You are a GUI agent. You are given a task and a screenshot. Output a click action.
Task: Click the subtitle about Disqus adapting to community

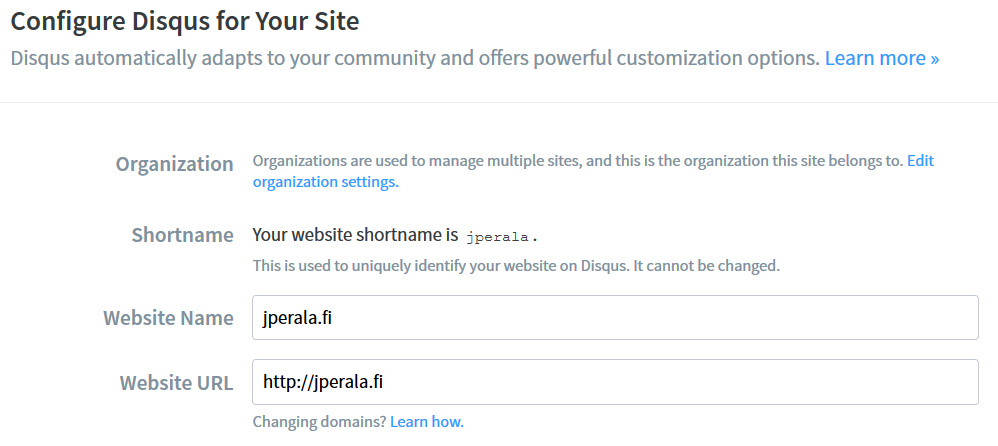(415, 59)
